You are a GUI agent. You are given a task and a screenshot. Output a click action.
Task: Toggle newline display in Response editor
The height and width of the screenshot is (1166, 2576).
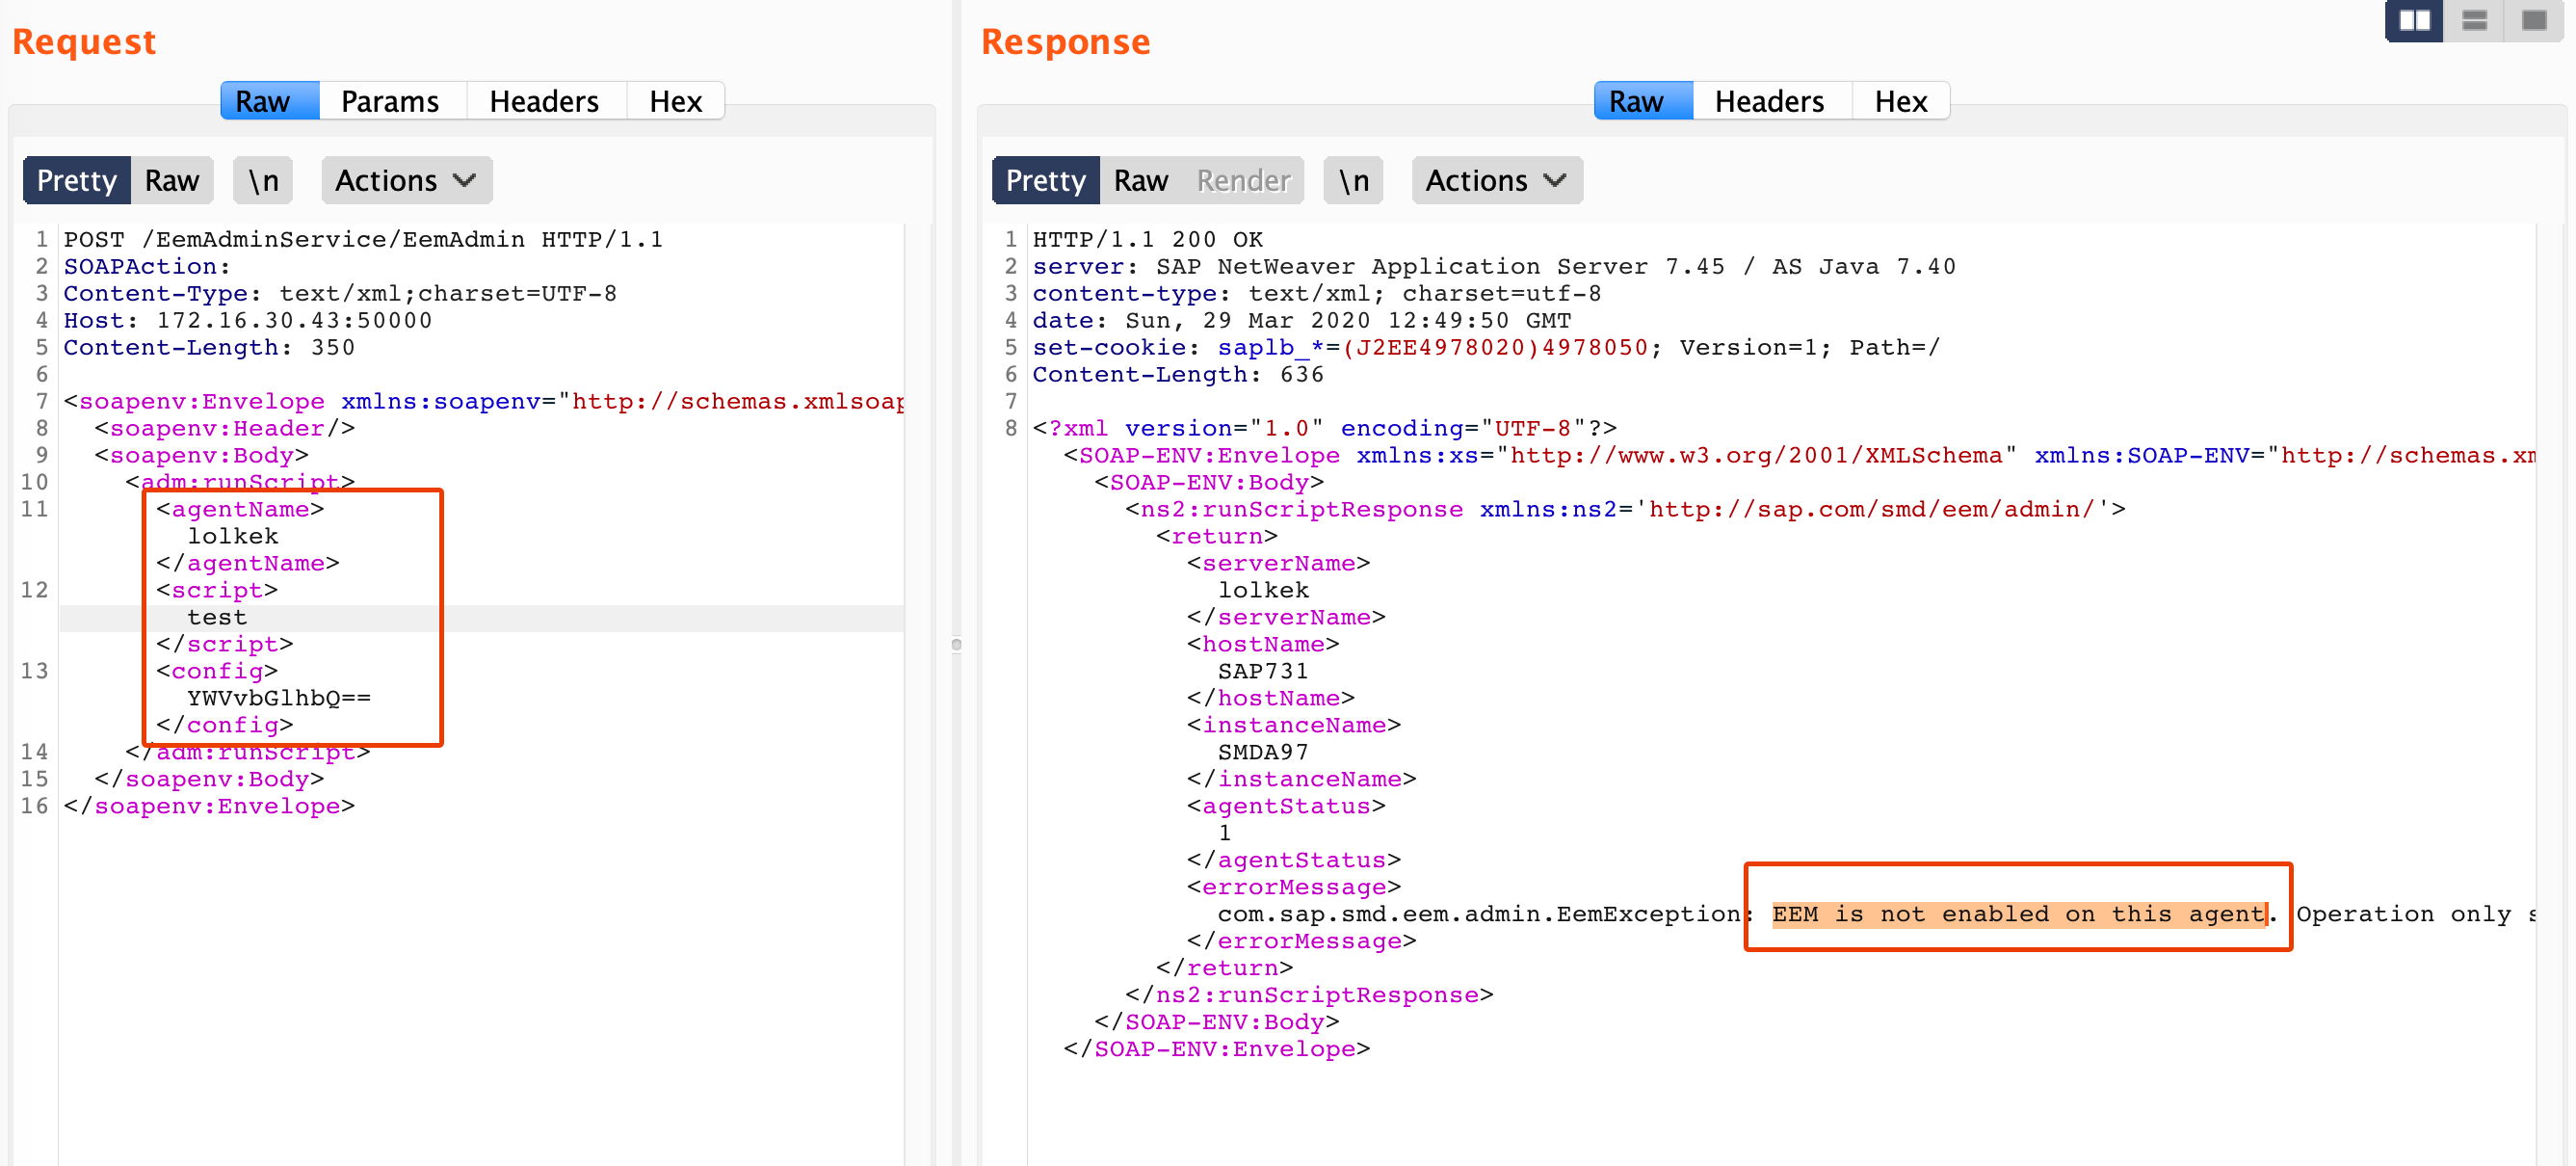pyautogui.click(x=1353, y=180)
